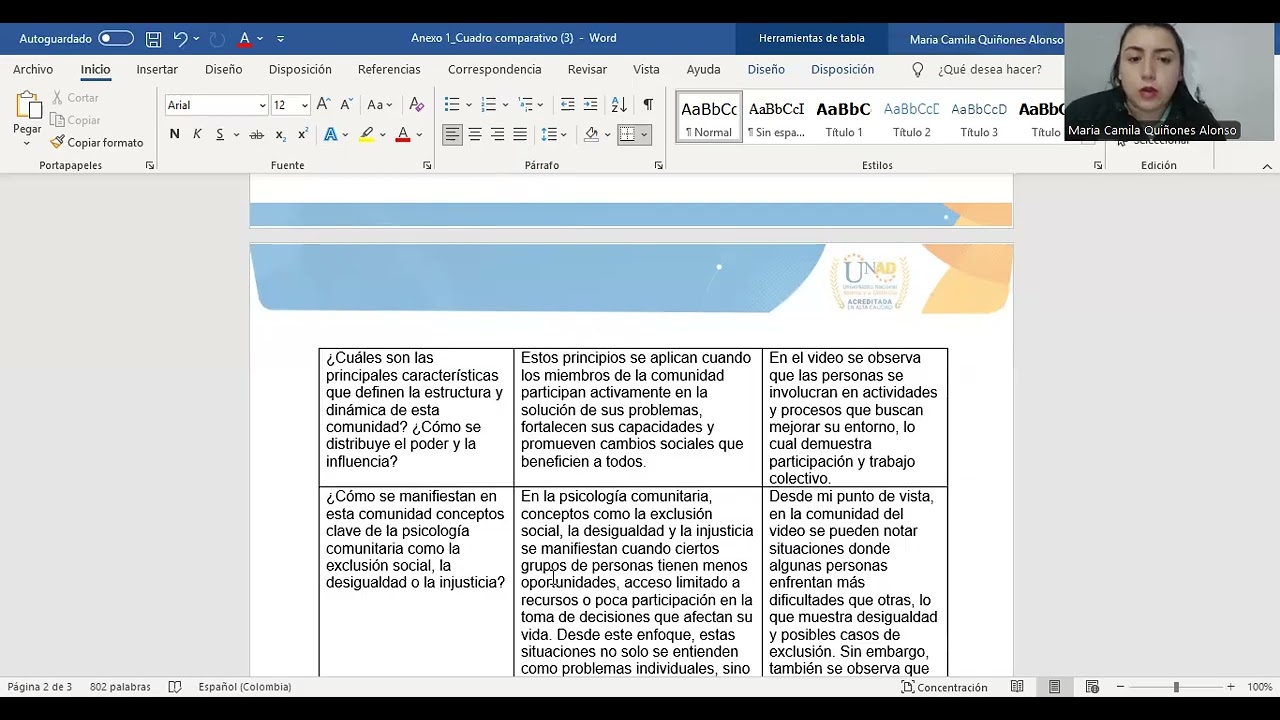Switch to the Revisar tab

click(587, 69)
